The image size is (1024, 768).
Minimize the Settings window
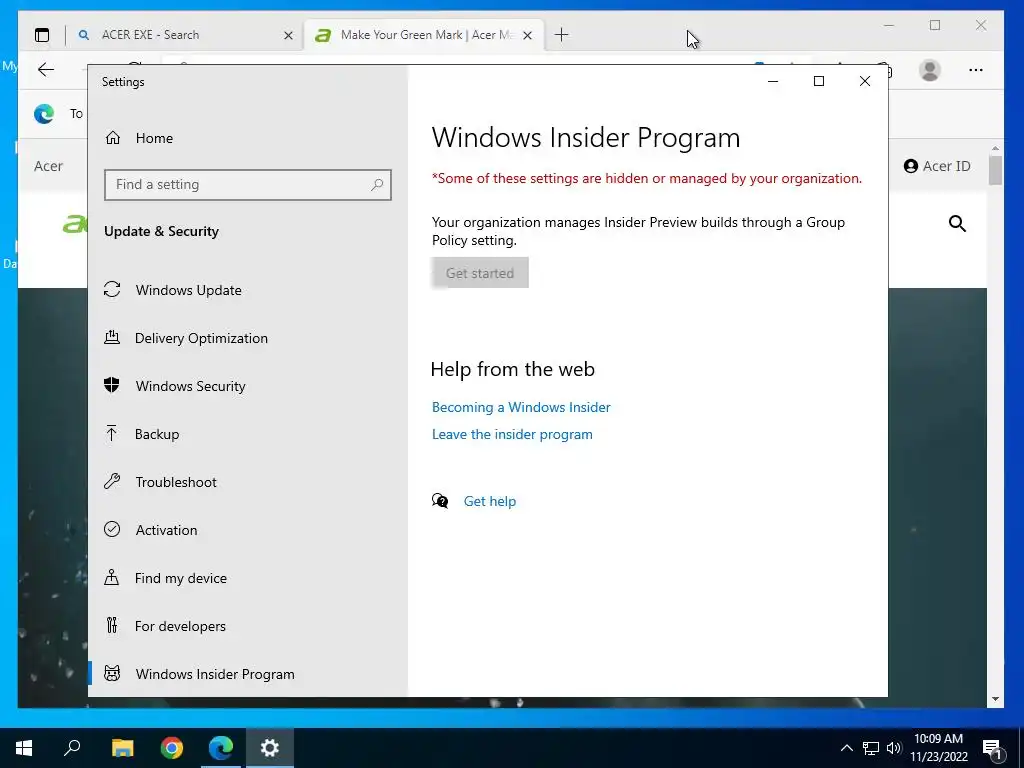[x=773, y=81]
